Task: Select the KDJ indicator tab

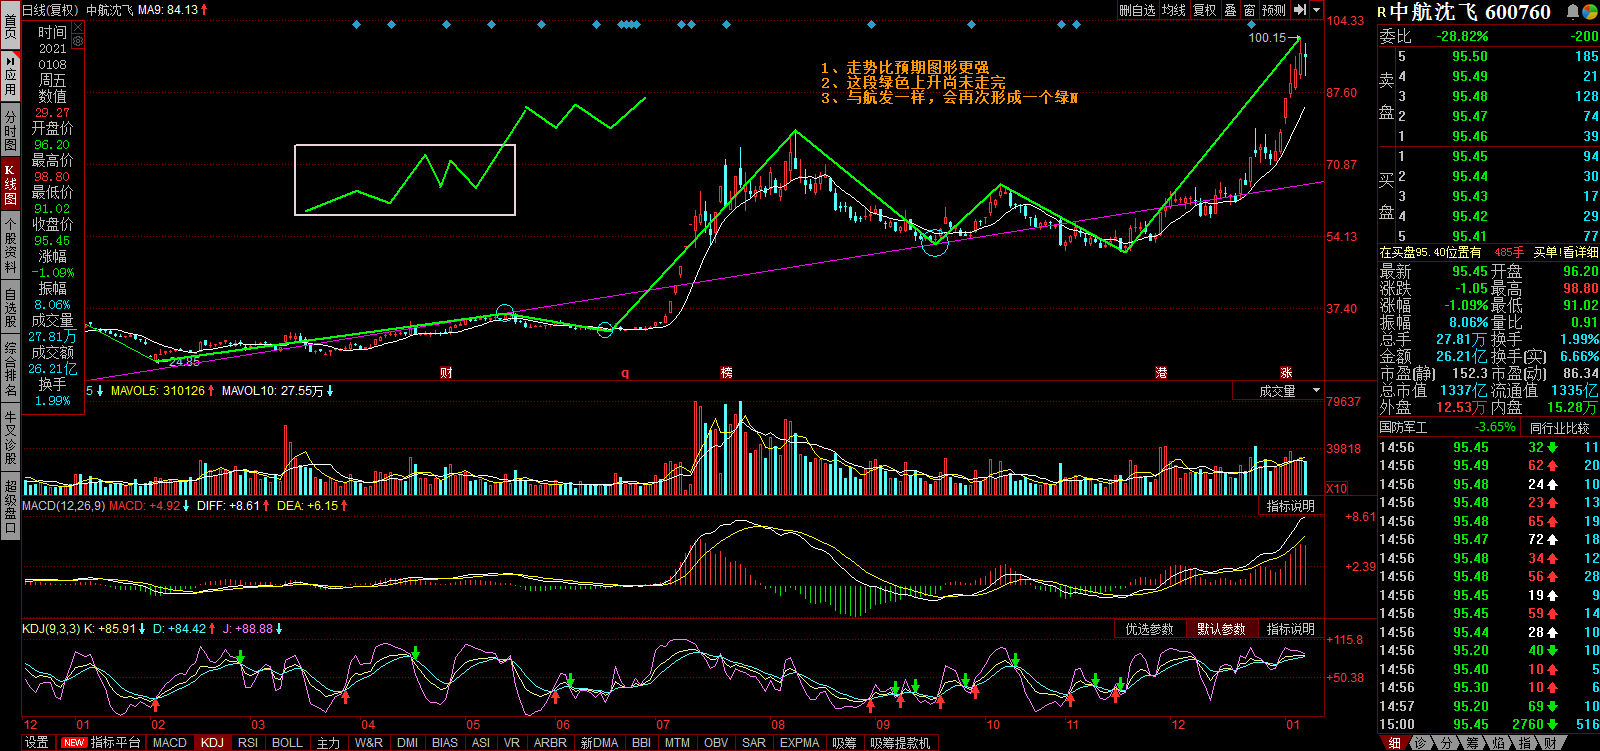Action: coord(212,742)
